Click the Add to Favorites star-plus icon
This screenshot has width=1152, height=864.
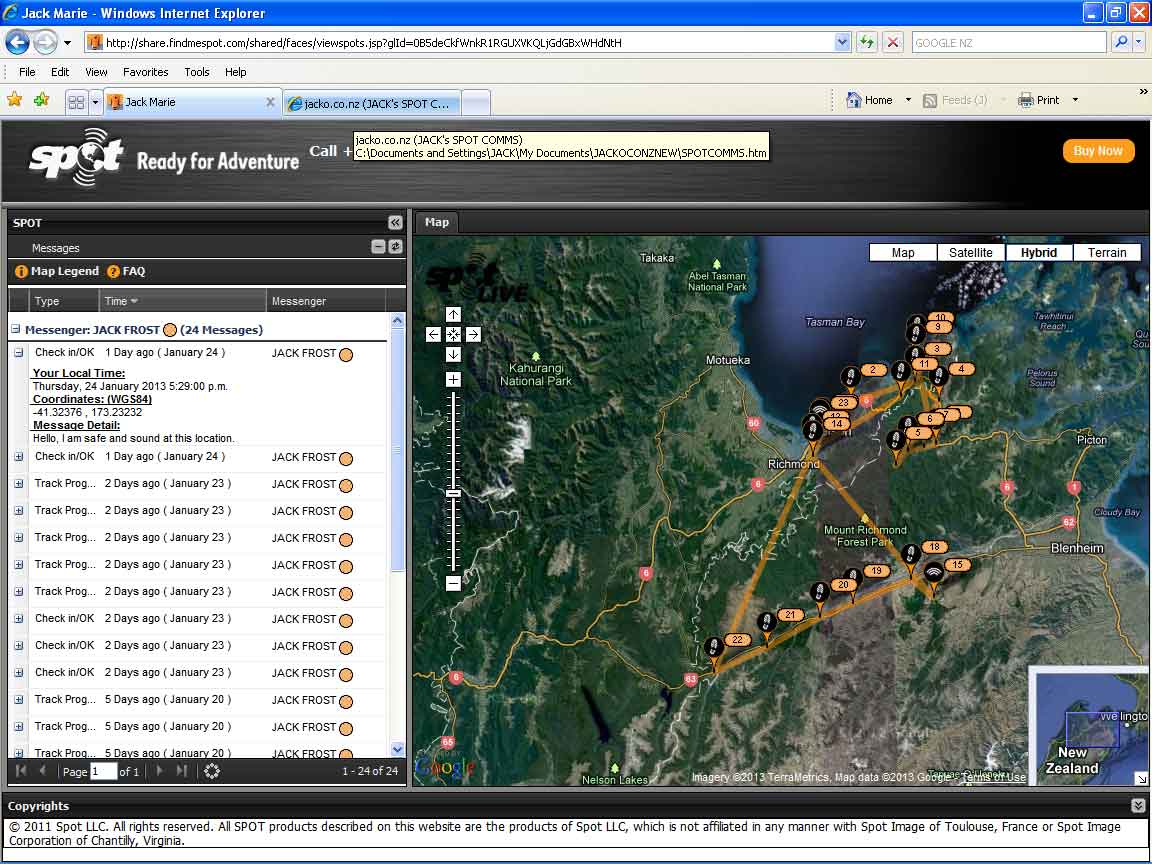point(41,100)
